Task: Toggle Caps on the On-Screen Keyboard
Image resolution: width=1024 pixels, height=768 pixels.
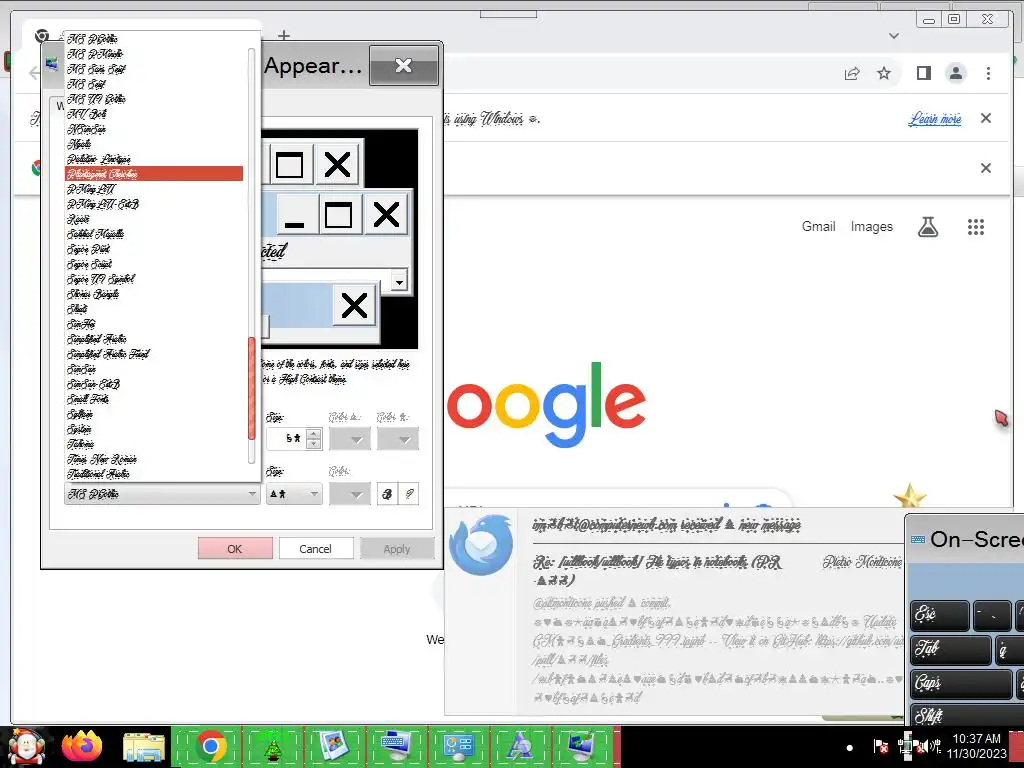Action: pyautogui.click(x=961, y=683)
